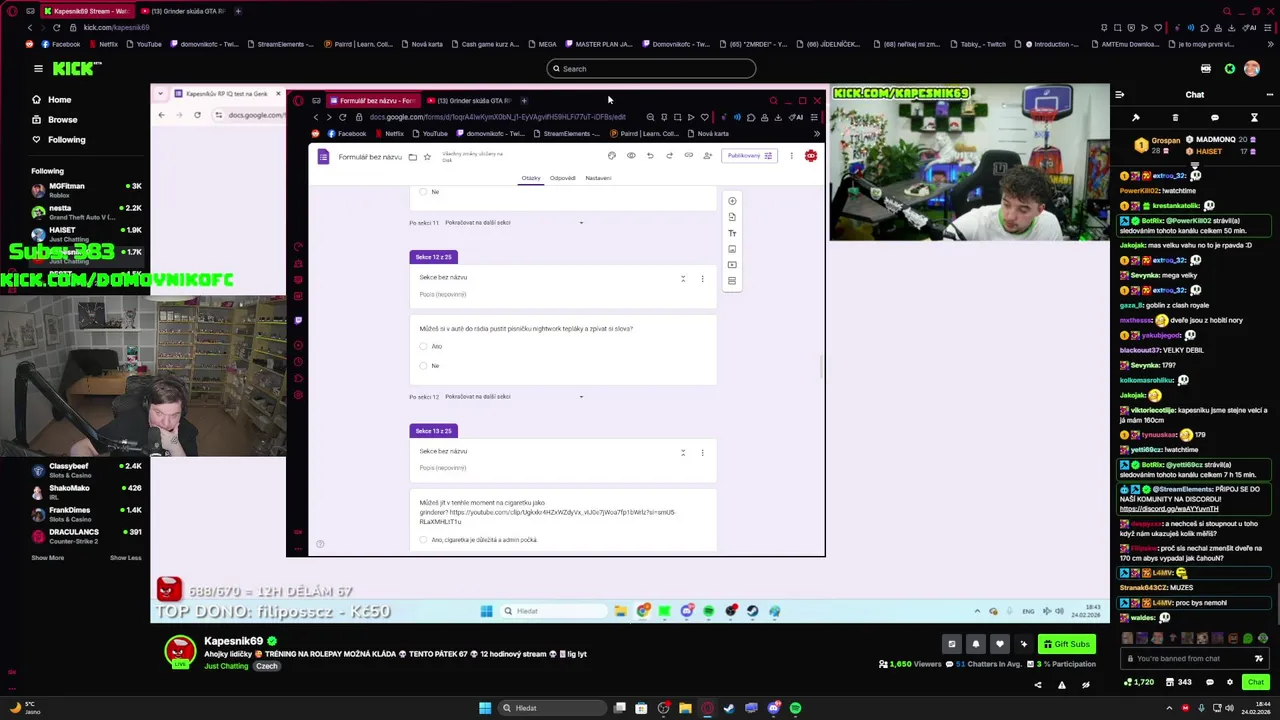Add collaborators to the form

point(707,156)
